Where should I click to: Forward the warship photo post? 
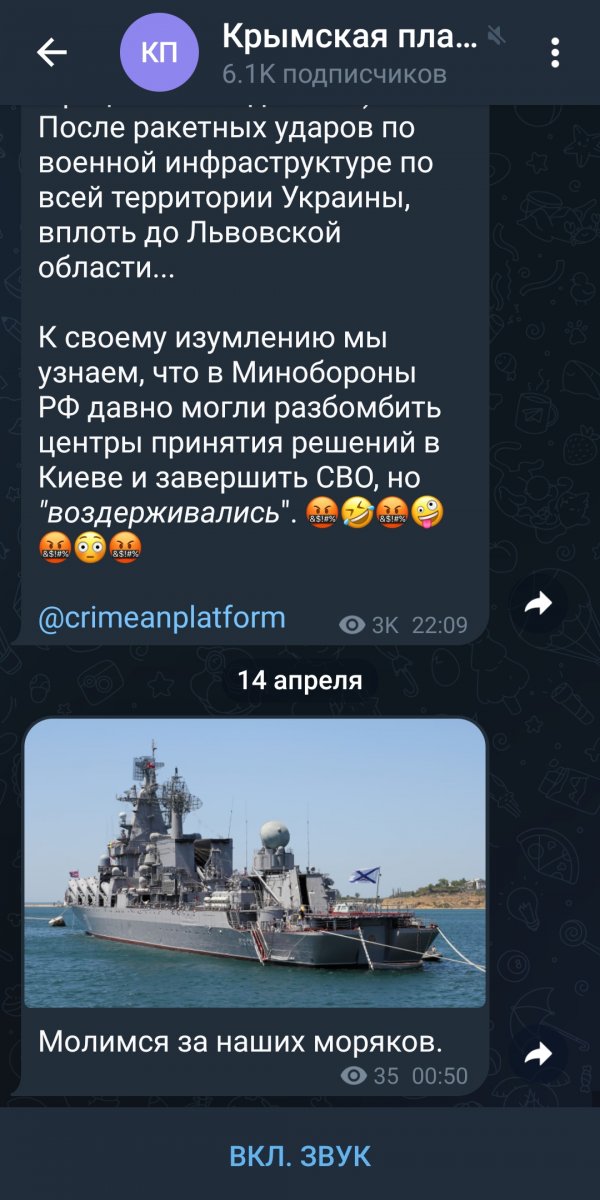[x=539, y=1053]
